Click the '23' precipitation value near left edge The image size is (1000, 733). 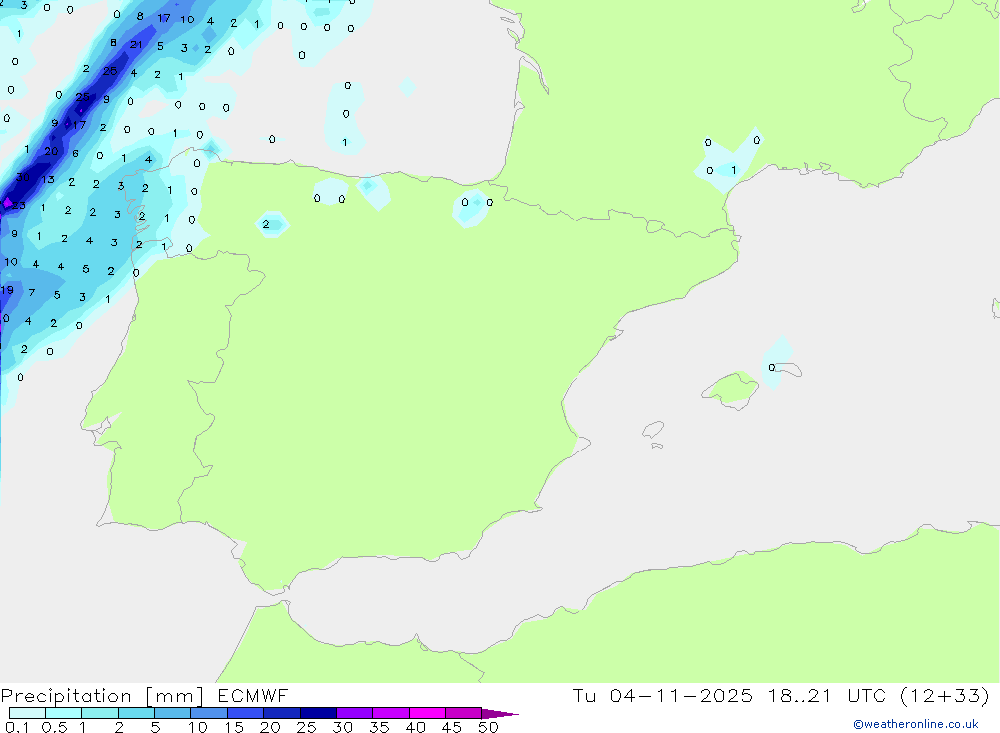click(19, 205)
